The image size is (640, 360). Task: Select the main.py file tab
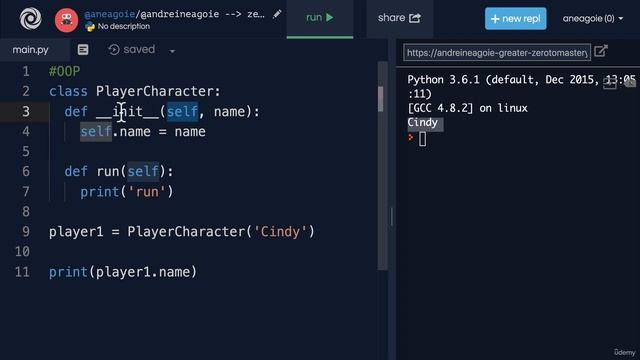31,50
